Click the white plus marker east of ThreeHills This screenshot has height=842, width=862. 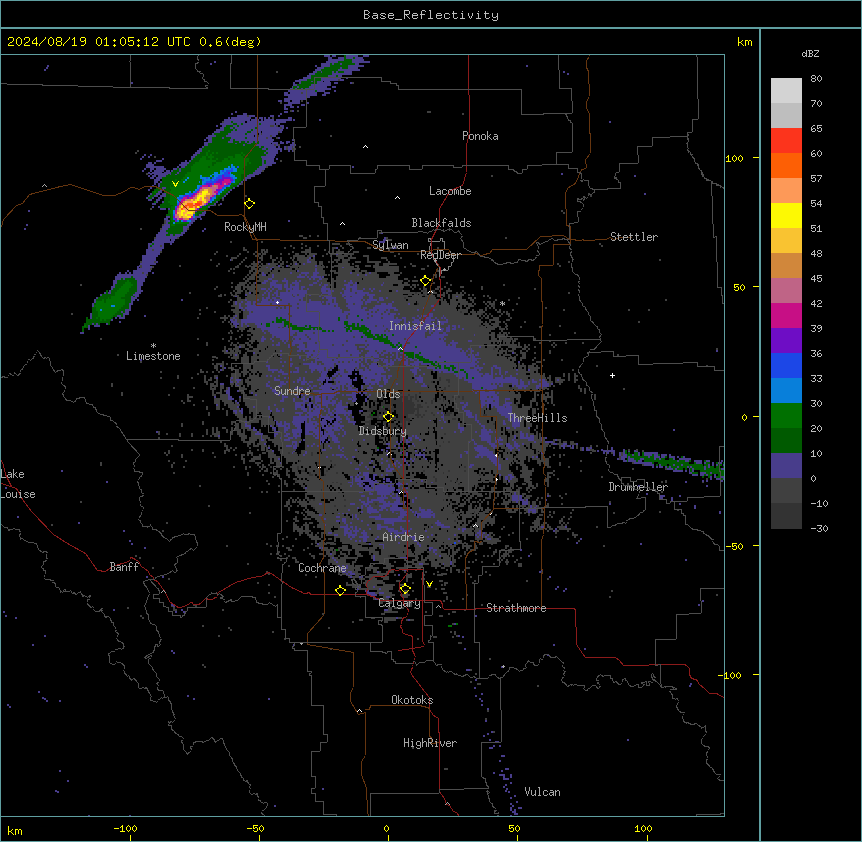[x=612, y=375]
